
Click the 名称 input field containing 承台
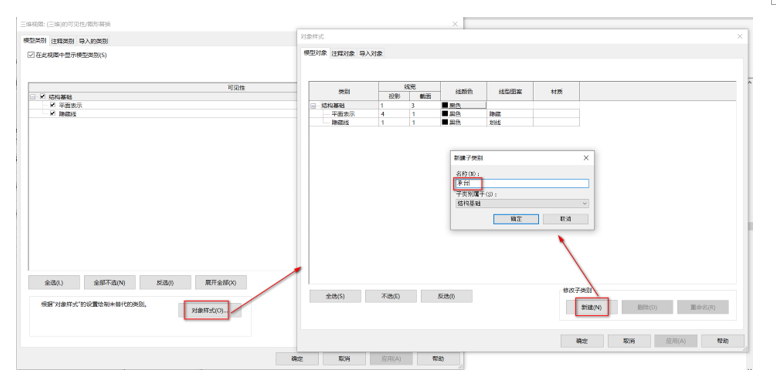pyautogui.click(x=522, y=184)
